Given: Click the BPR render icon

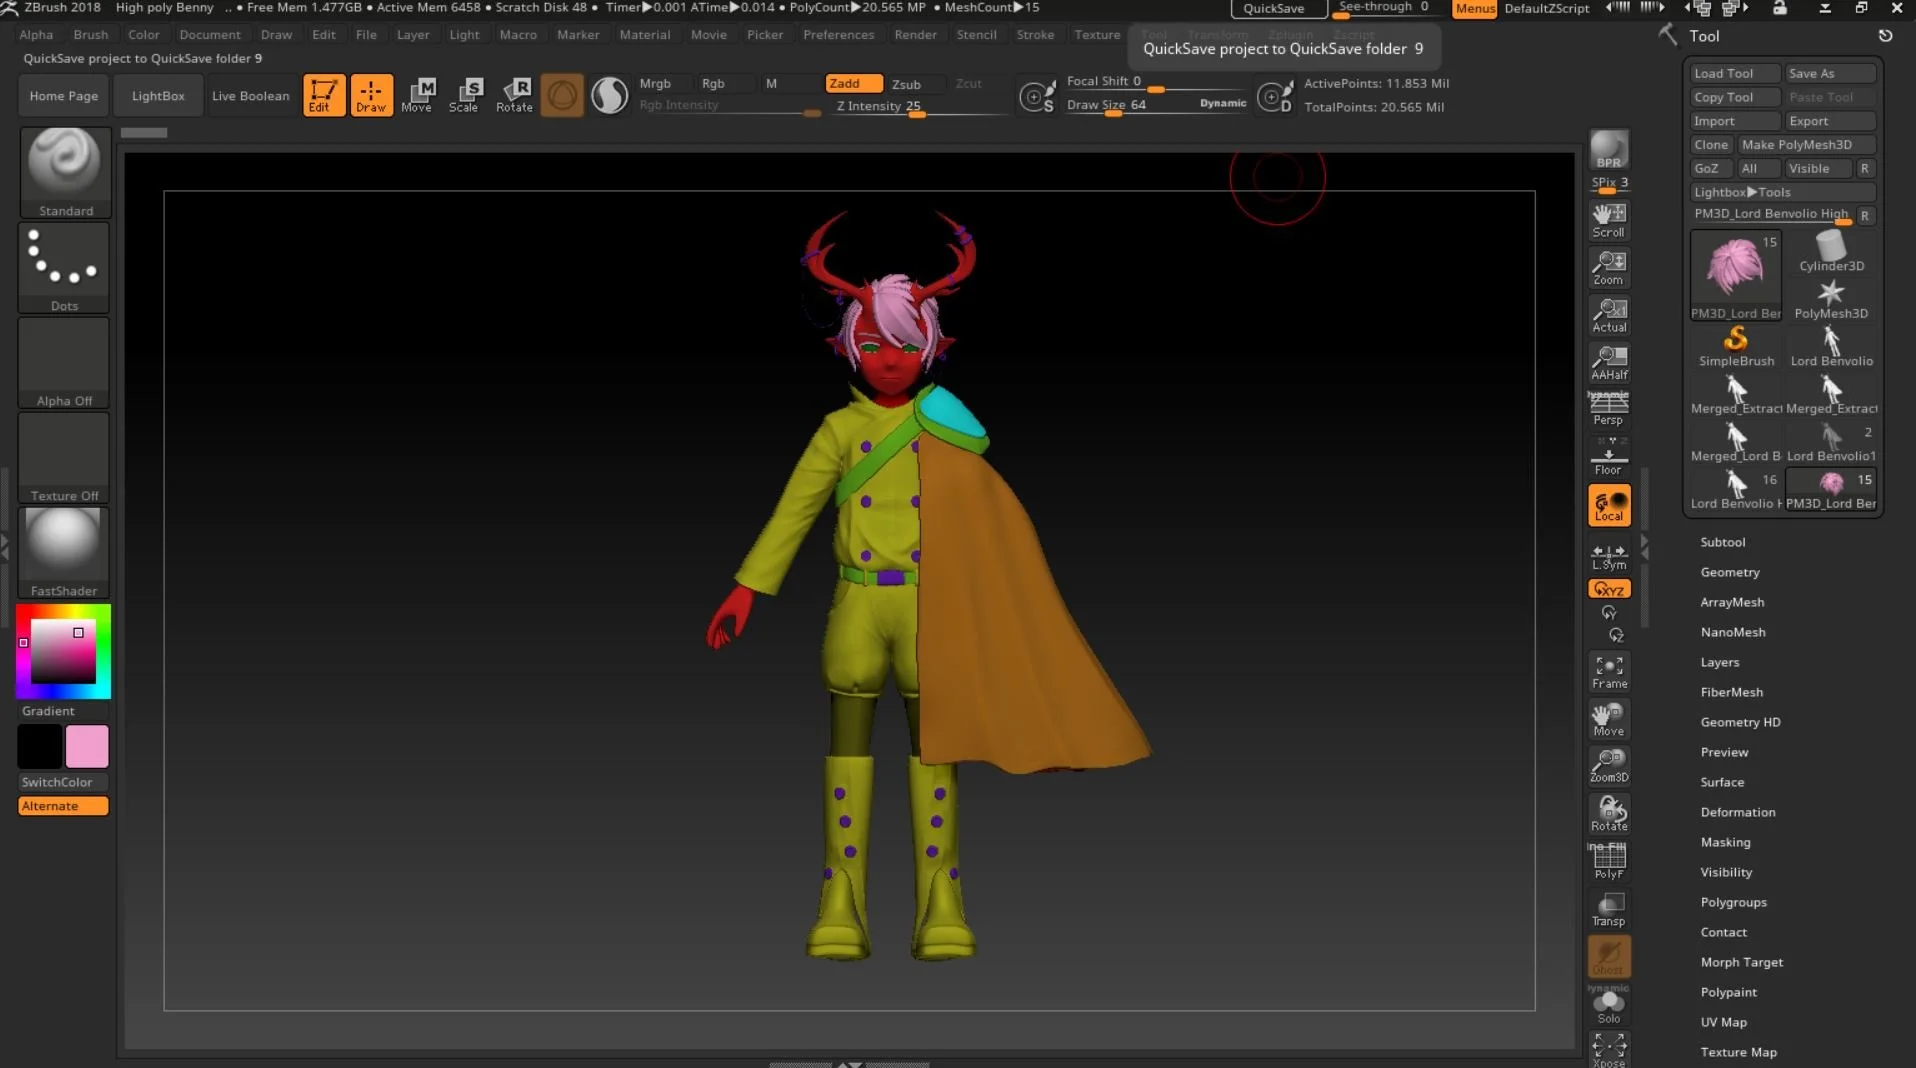Looking at the screenshot, I should (x=1608, y=150).
